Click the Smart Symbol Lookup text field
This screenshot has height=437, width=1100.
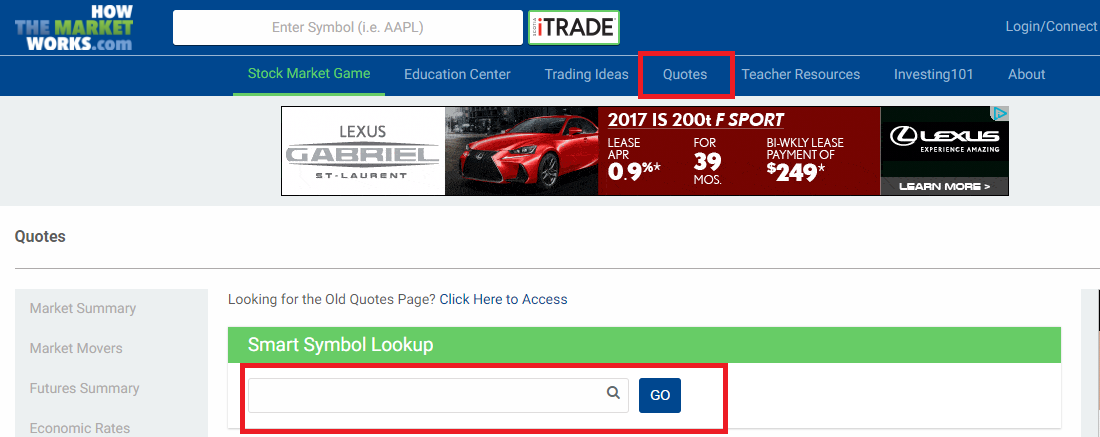pyautogui.click(x=438, y=396)
